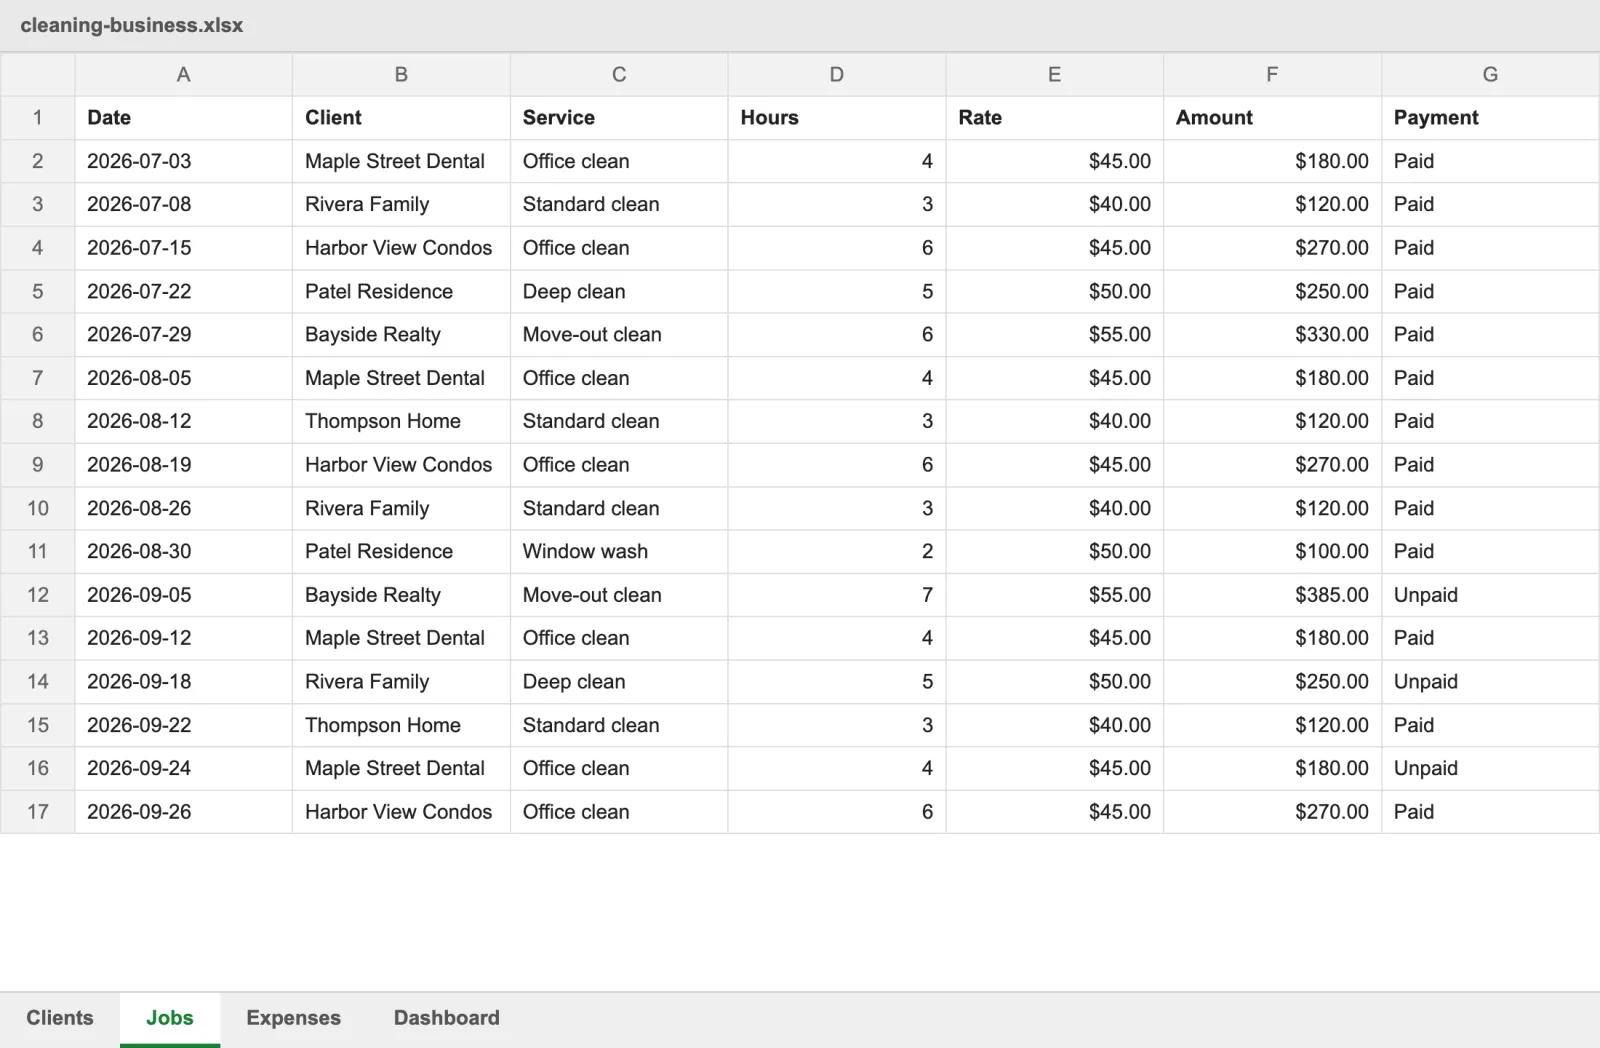This screenshot has height=1048, width=1600.
Task: Click the Client header cell
Action: 401,118
